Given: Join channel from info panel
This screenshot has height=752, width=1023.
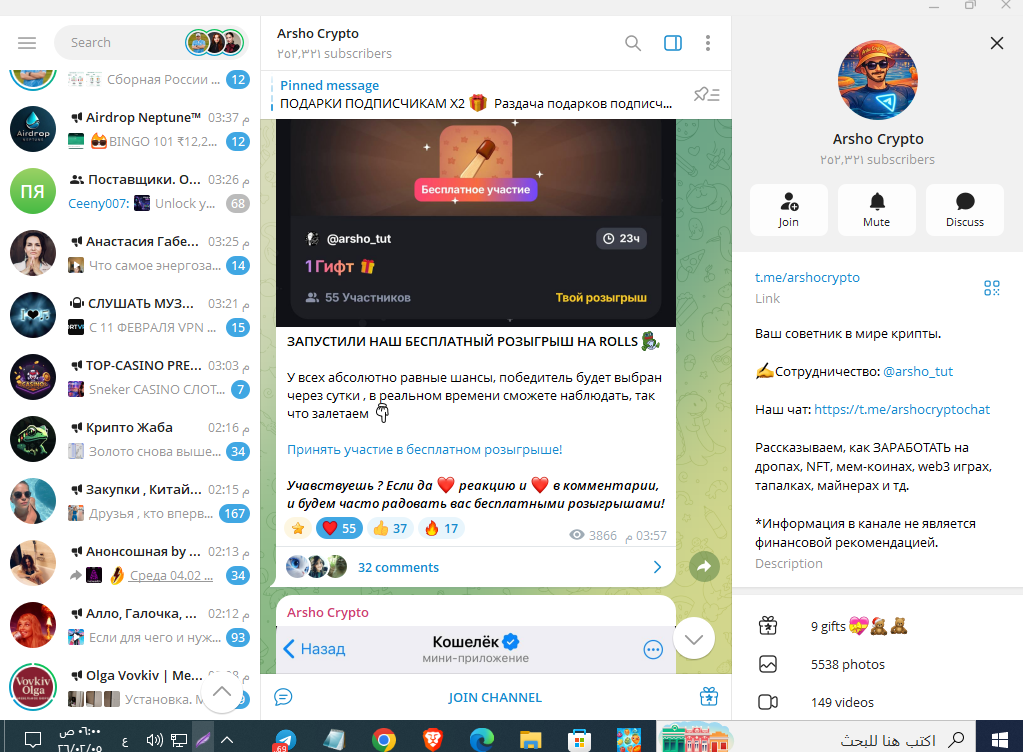Looking at the screenshot, I should [x=788, y=209].
